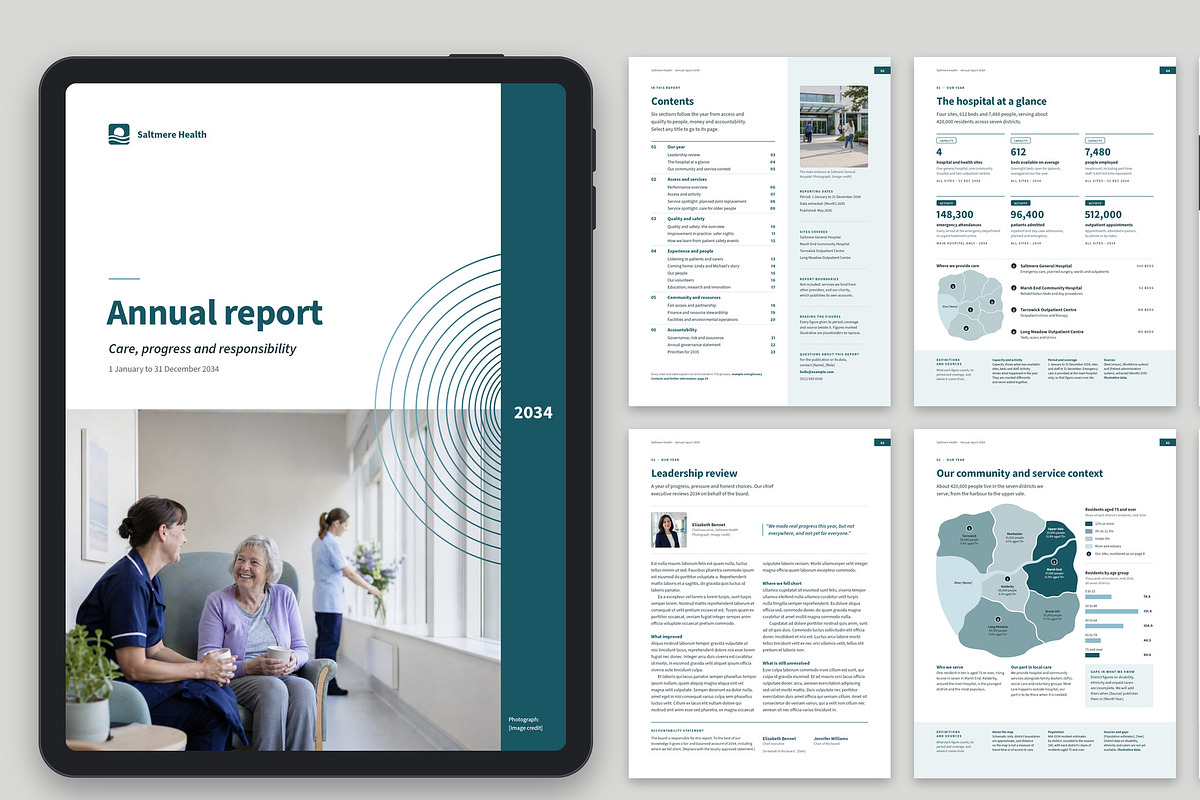The image size is (1200, 800).
Task: Click the ACTIVITY tag above '96,400'
Action: 1021,203
